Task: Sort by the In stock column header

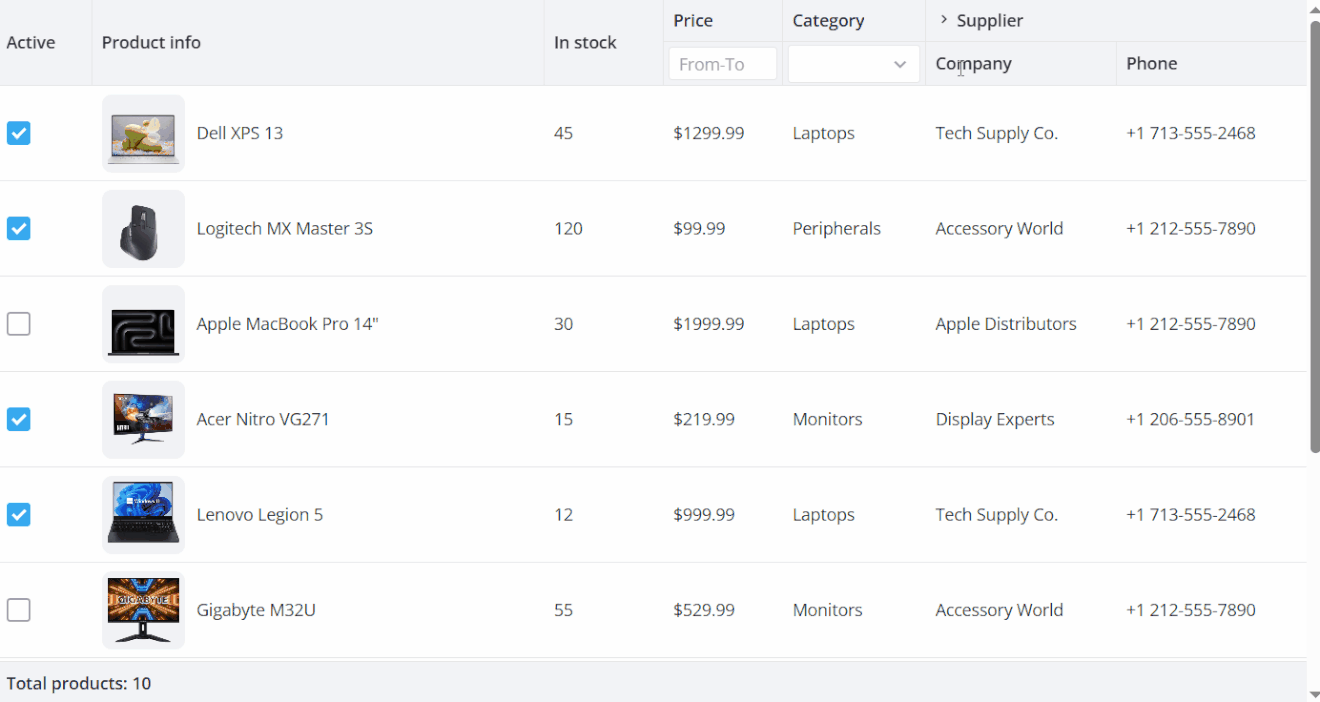Action: (x=585, y=43)
